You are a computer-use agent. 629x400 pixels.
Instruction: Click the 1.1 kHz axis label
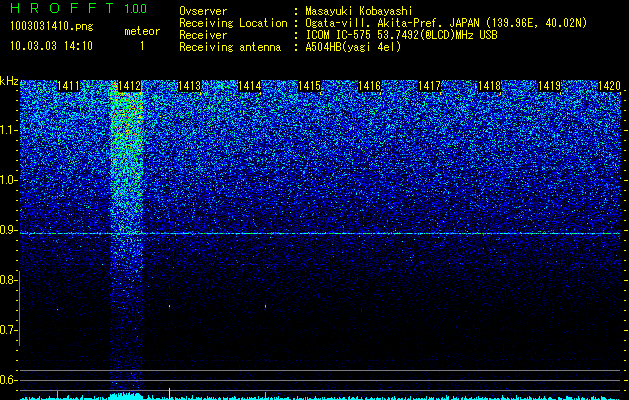point(6,130)
